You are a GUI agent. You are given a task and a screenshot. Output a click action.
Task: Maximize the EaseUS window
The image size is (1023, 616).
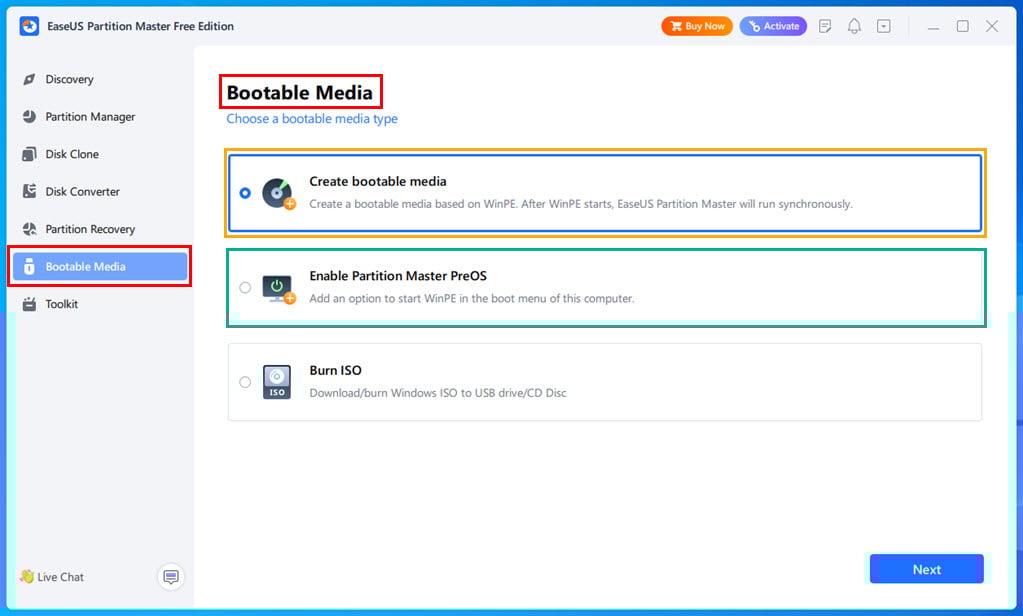tap(962, 26)
